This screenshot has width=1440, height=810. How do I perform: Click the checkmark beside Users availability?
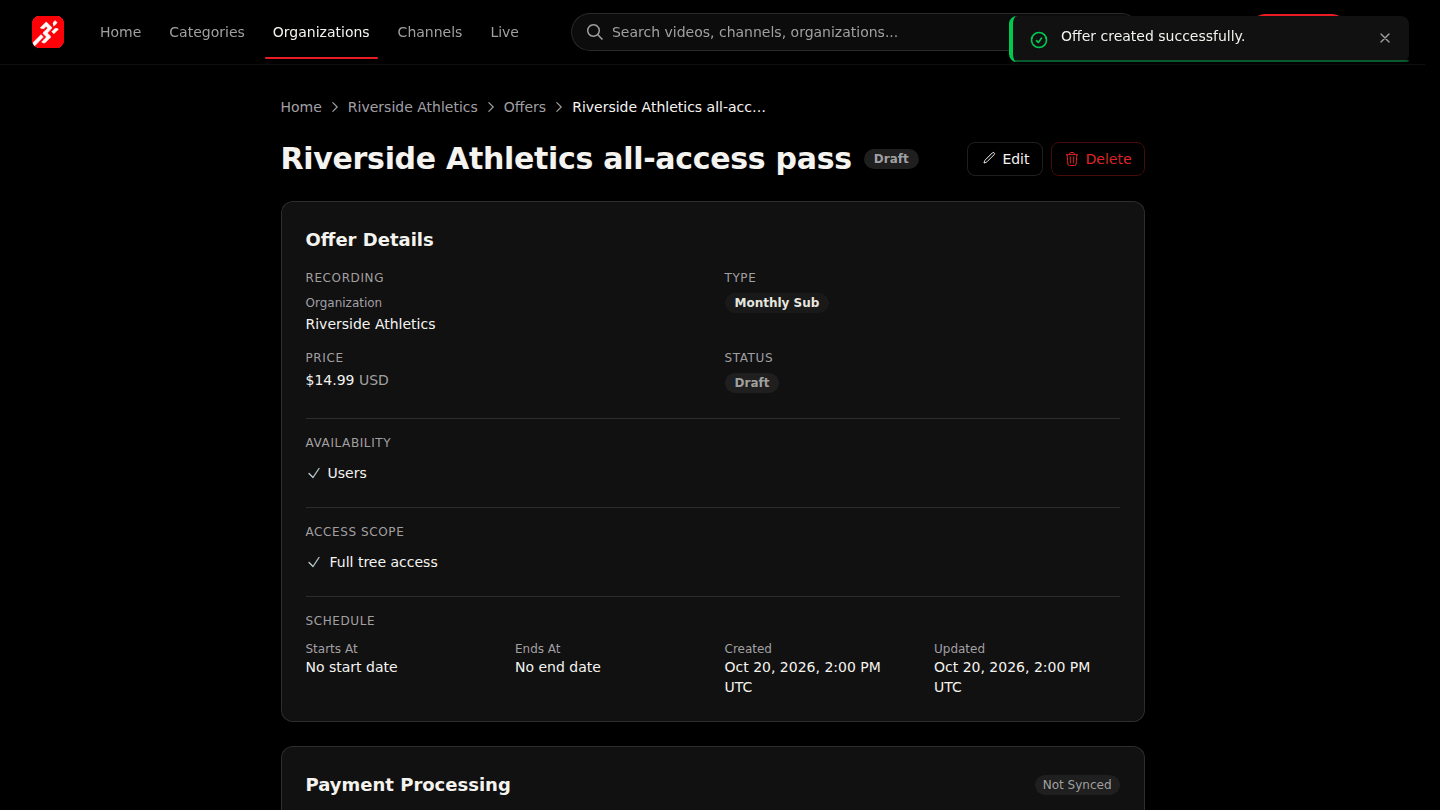(314, 473)
